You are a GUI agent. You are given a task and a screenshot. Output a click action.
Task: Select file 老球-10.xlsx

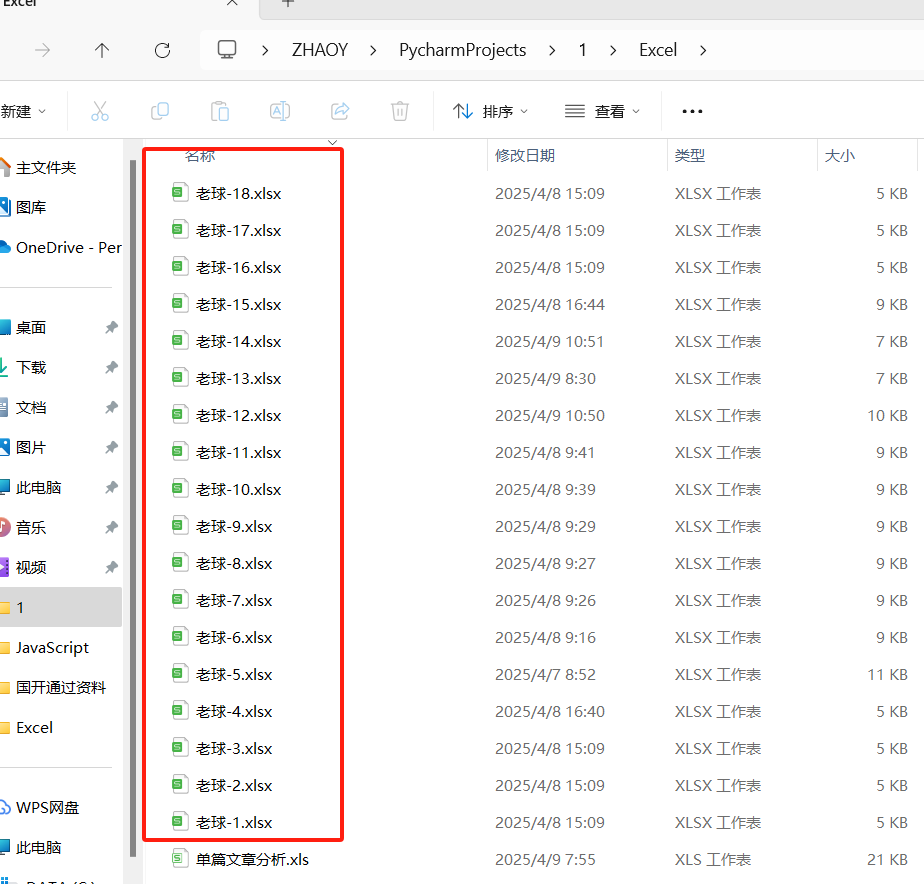coord(238,490)
